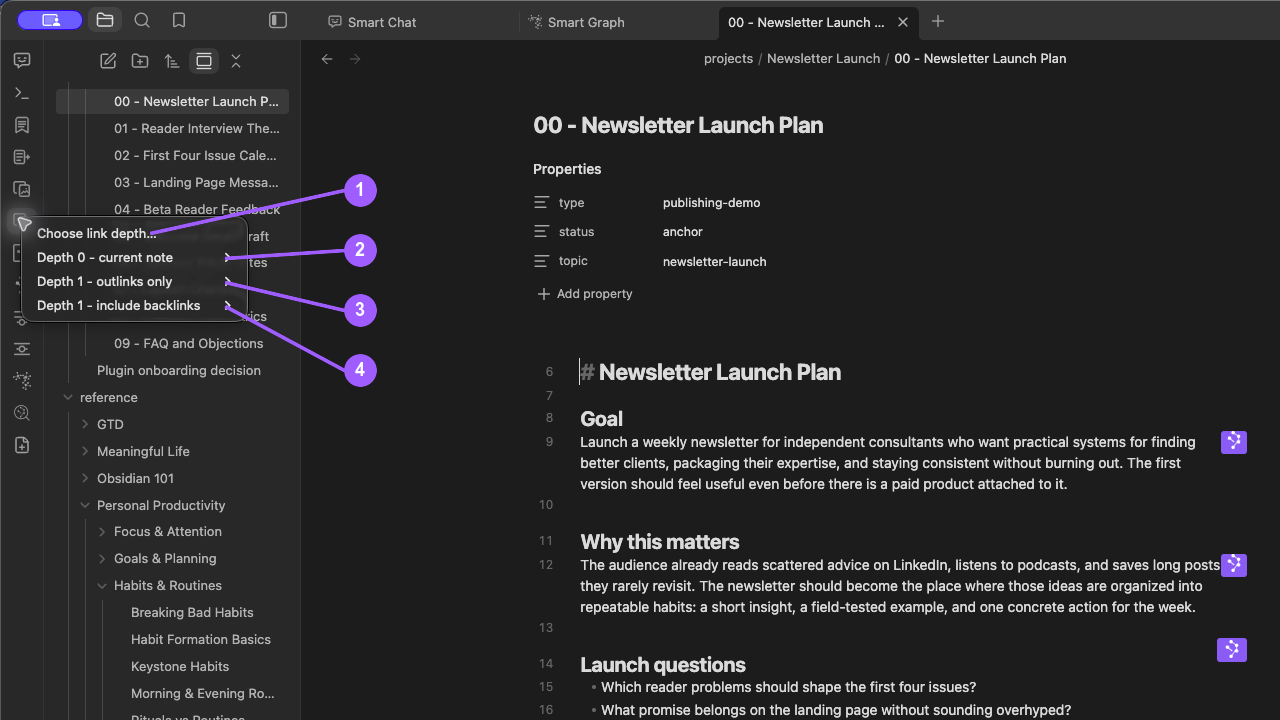The width and height of the screenshot is (1280, 720).
Task: Click the purple profile button top left
Action: [x=51, y=20]
